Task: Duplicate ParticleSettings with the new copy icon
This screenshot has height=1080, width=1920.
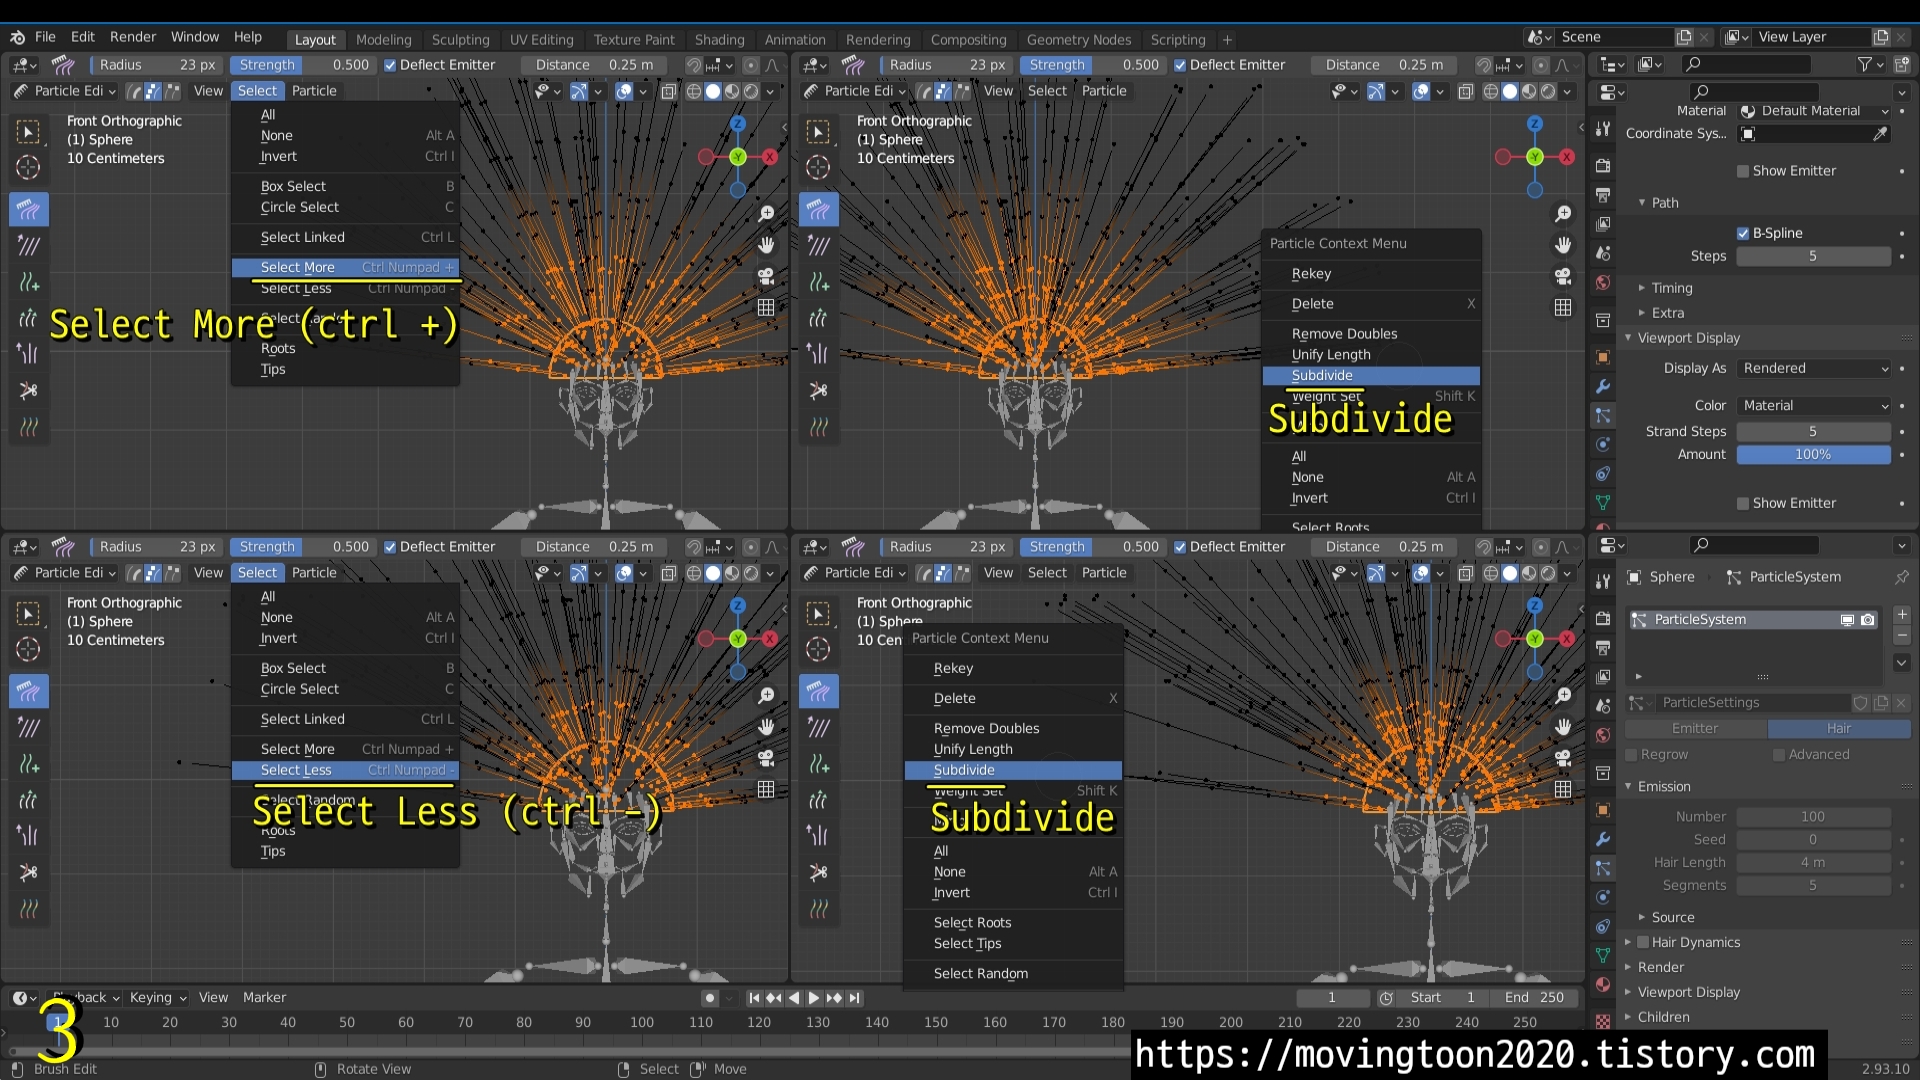Action: click(x=1881, y=703)
